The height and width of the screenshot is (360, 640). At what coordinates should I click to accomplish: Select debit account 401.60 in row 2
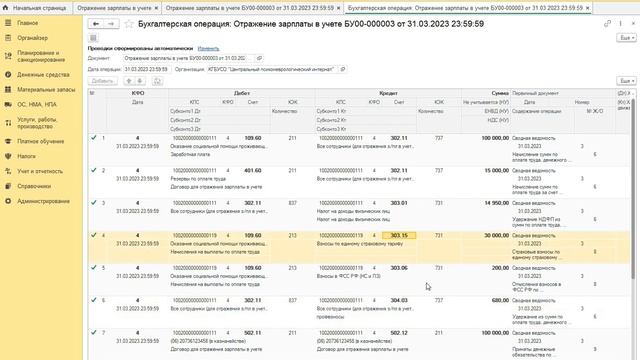tap(253, 171)
